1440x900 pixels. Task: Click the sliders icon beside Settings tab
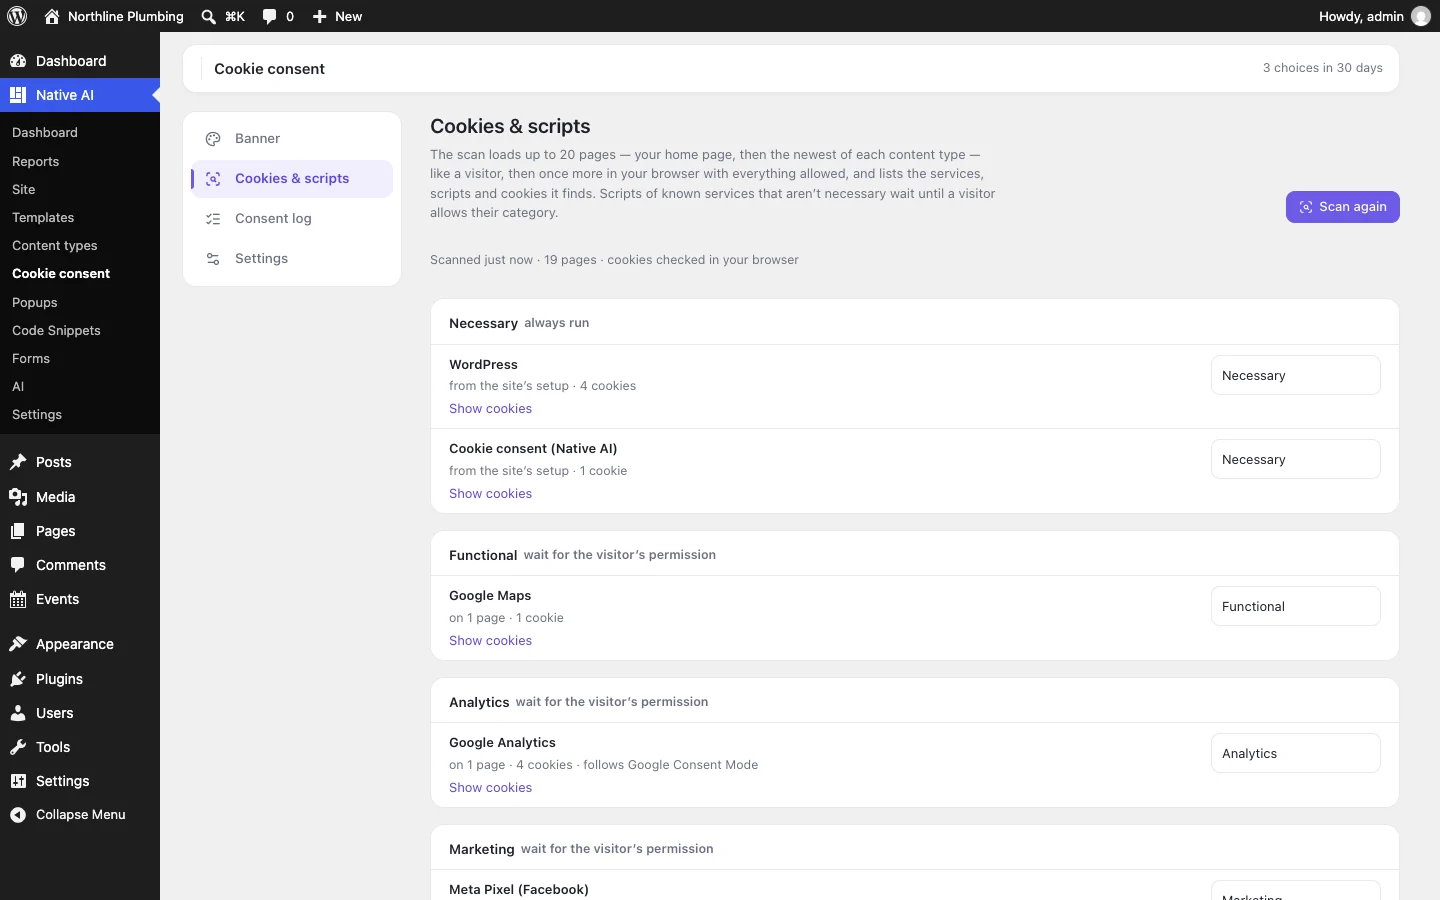point(213,259)
